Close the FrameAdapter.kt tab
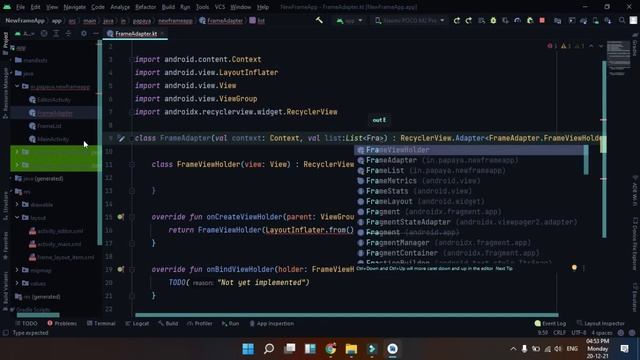This screenshot has width=640, height=360. click(162, 33)
